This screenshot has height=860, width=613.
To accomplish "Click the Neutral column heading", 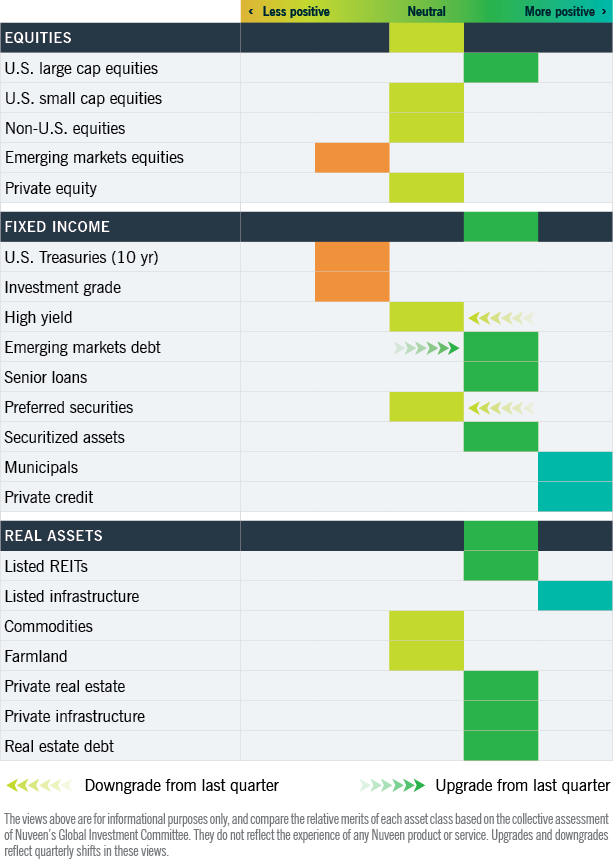I will (x=426, y=12).
